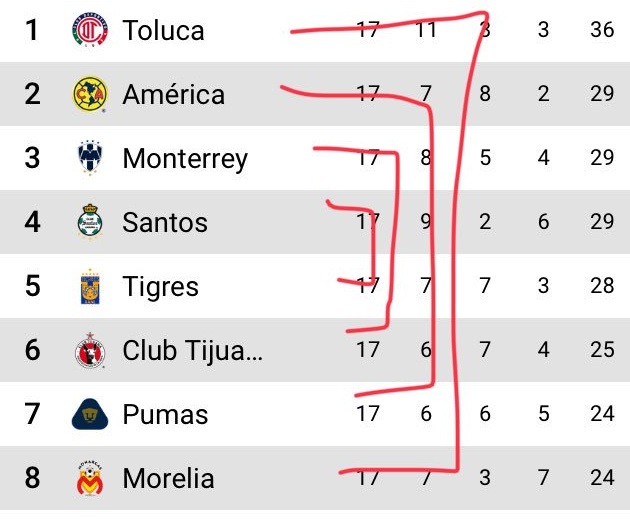Click the Santos Laguna green crest
This screenshot has height=520, width=630.
pyautogui.click(x=89, y=222)
